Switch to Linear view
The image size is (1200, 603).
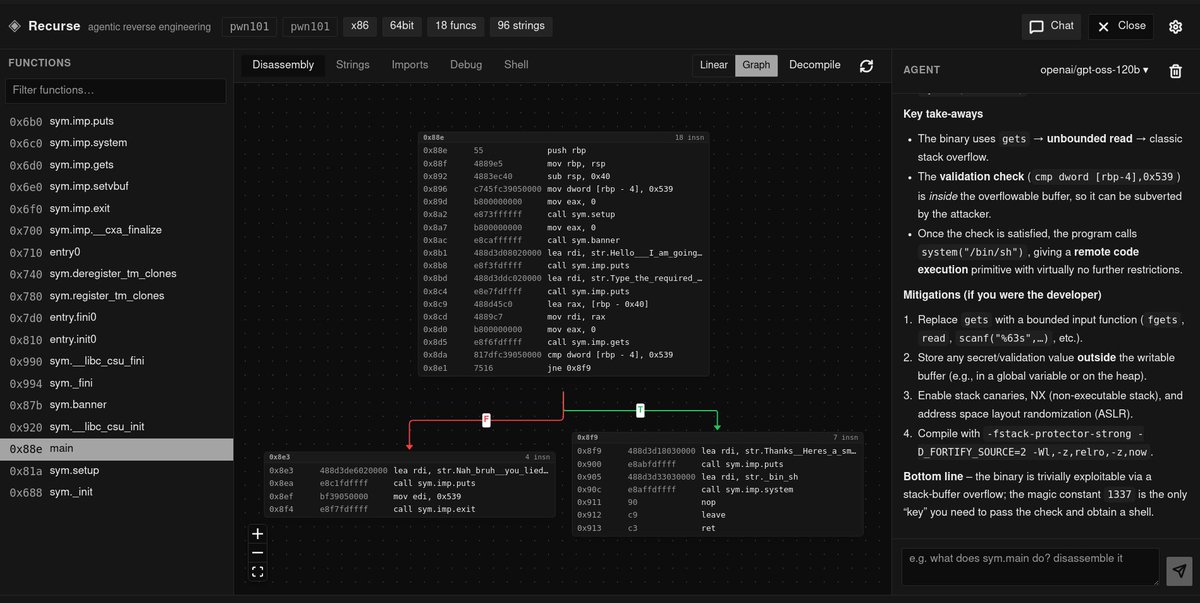click(x=714, y=65)
